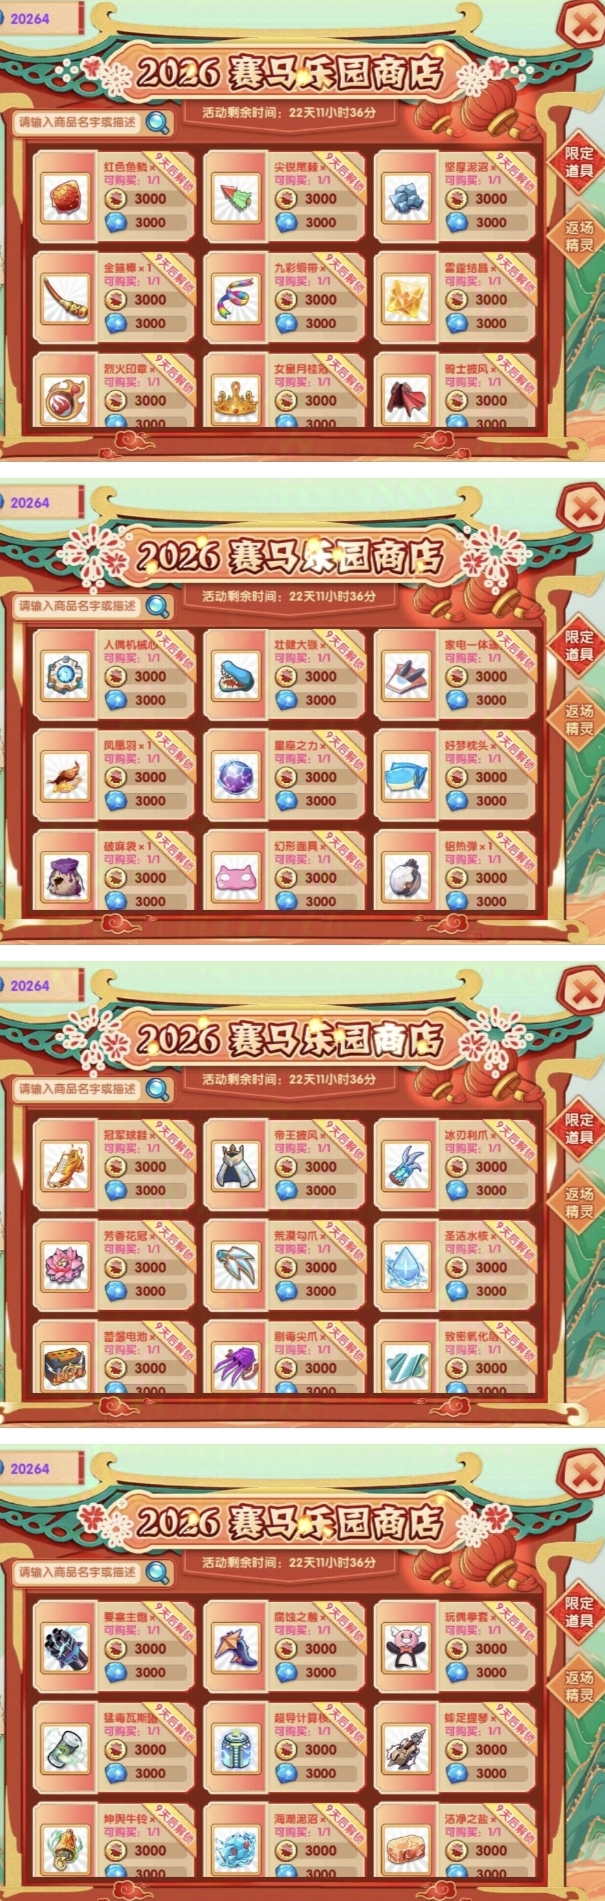The image size is (605, 1901).
Task: Select the 红色鱼鳞 red scale item icon
Action: [x=66, y=196]
